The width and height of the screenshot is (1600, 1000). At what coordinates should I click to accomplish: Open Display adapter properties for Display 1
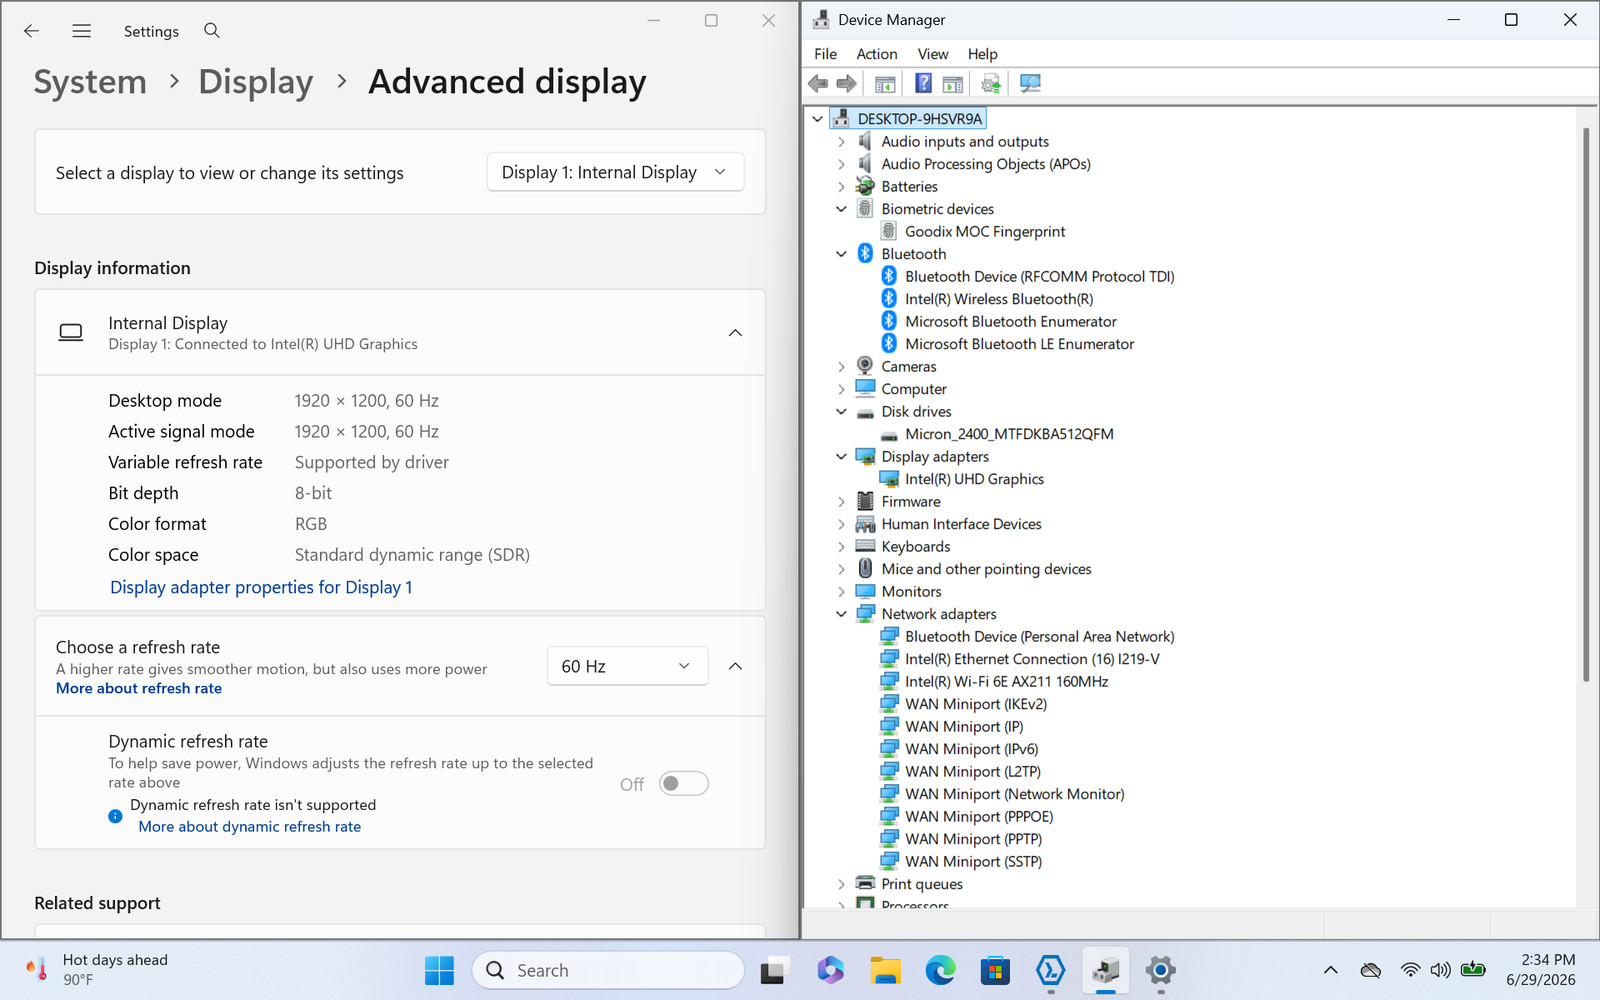[x=261, y=587]
